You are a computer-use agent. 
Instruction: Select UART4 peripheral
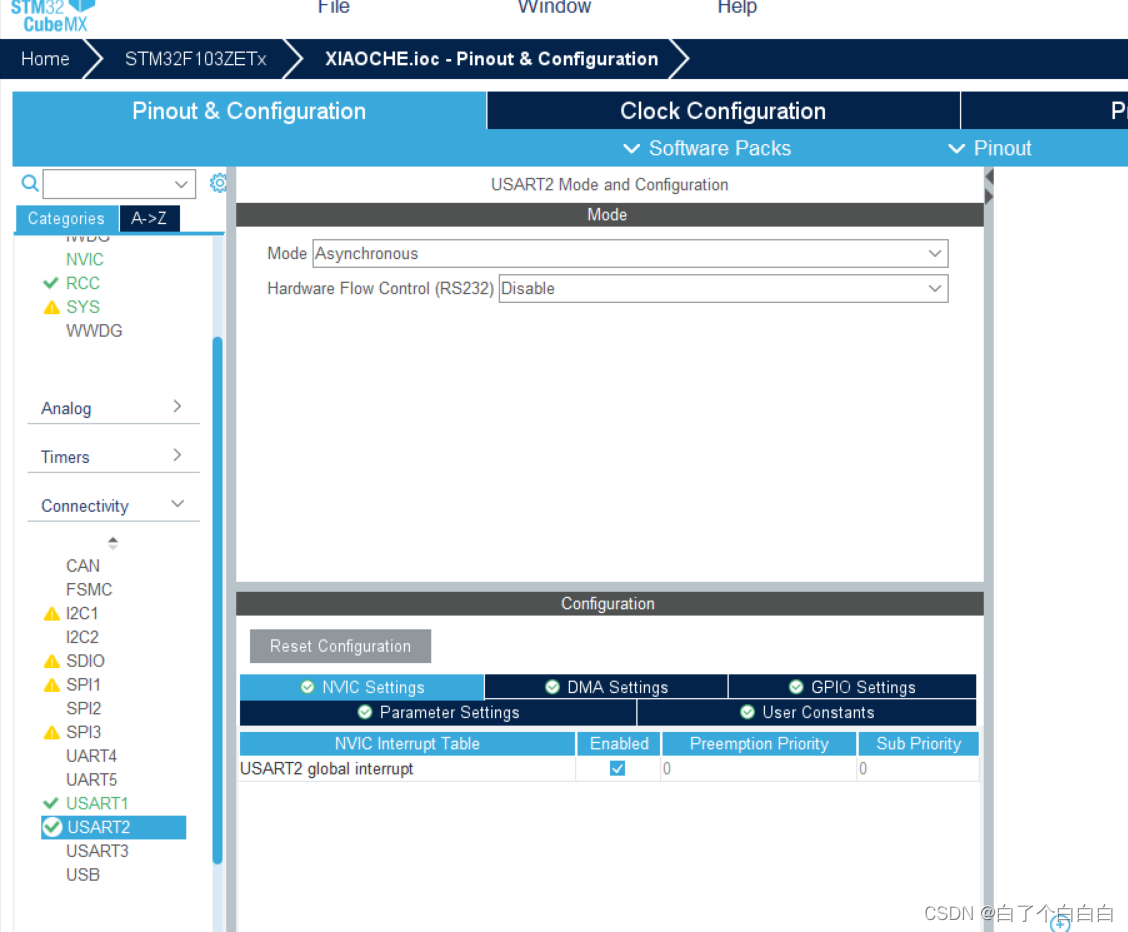pyautogui.click(x=91, y=756)
